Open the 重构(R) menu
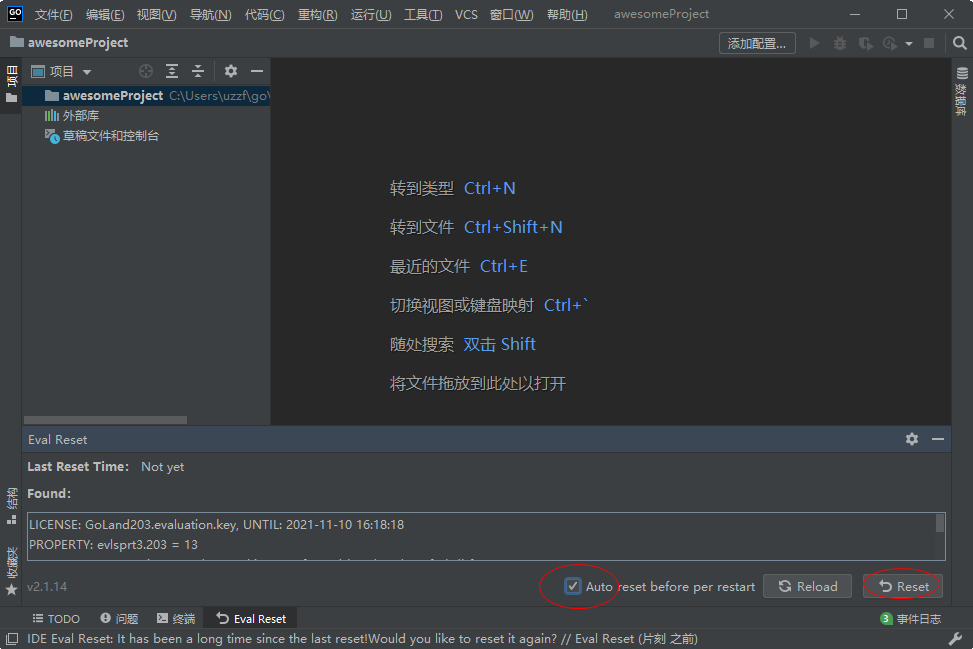Viewport: 973px width, 649px height. [317, 14]
